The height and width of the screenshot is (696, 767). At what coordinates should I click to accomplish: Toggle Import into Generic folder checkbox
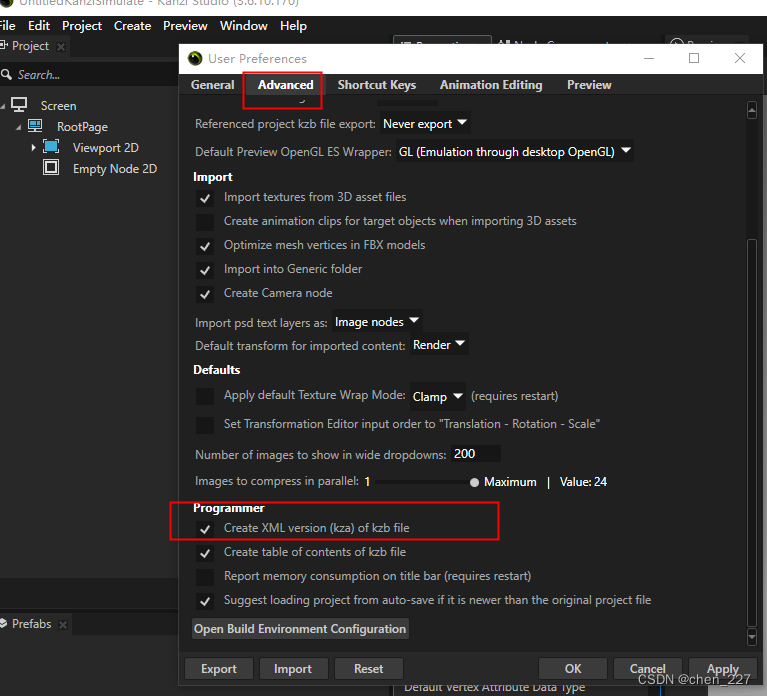pyautogui.click(x=205, y=270)
